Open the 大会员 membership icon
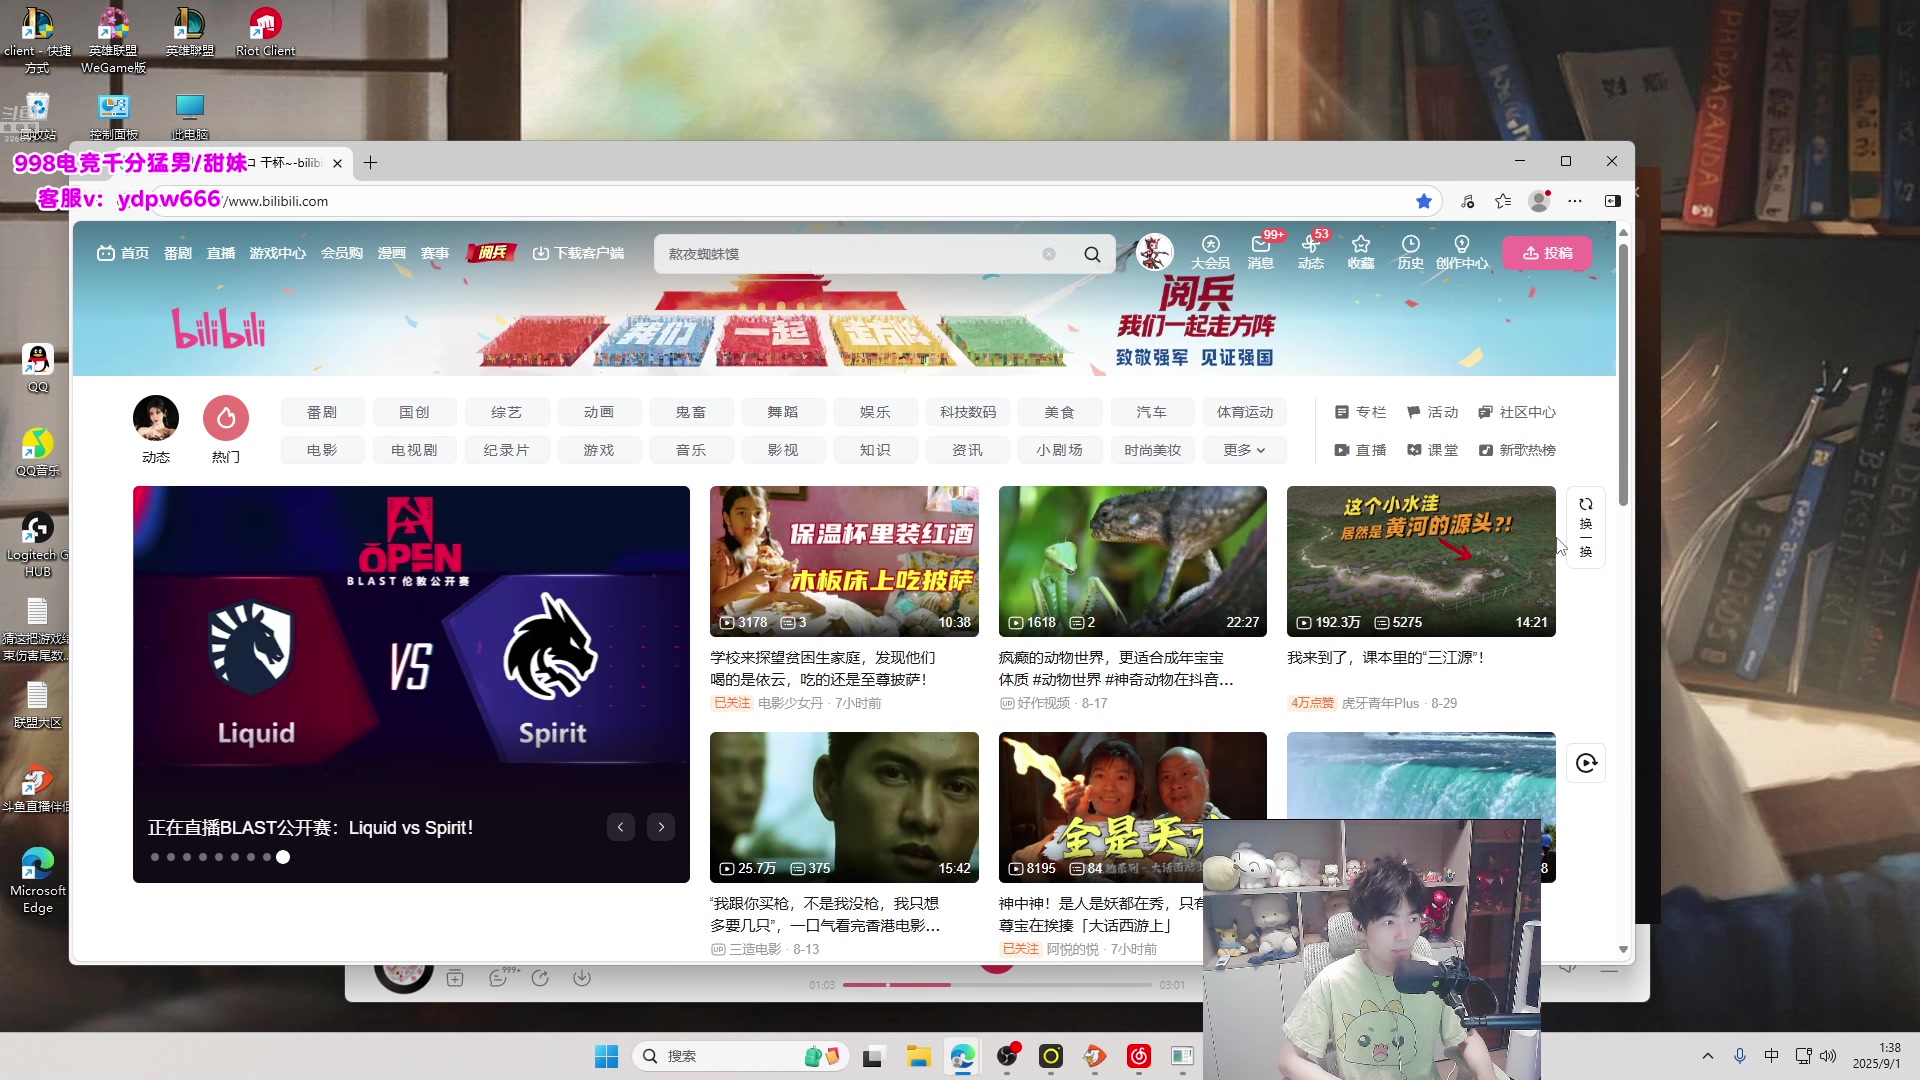Screen dimensions: 1920x1080 1210,252
